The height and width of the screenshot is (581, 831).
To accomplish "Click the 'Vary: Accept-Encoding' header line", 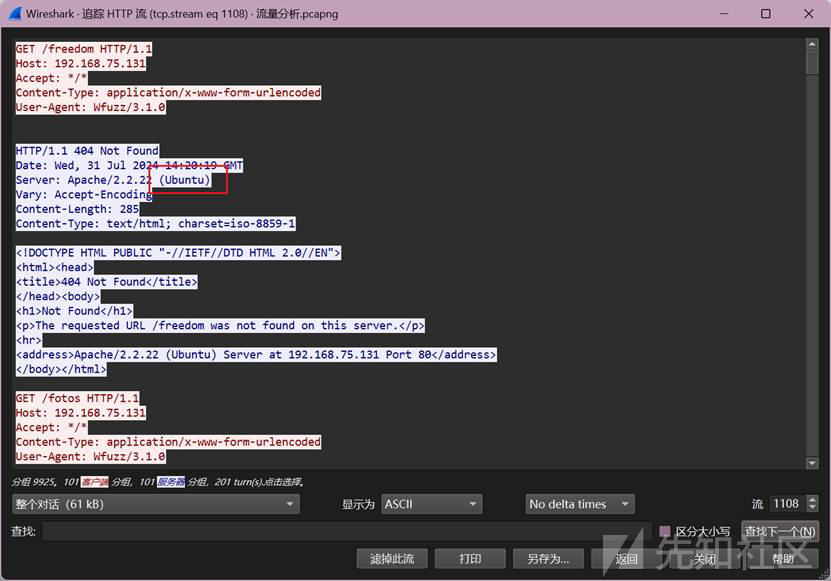I will [x=84, y=195].
